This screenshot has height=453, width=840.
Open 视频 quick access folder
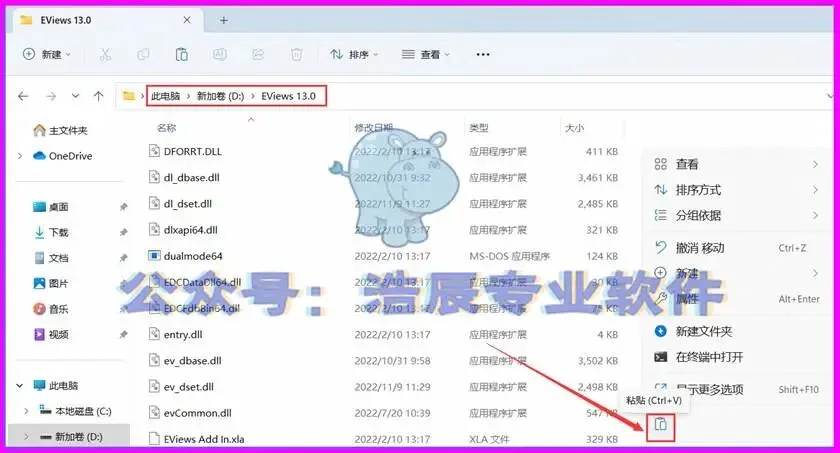51,335
